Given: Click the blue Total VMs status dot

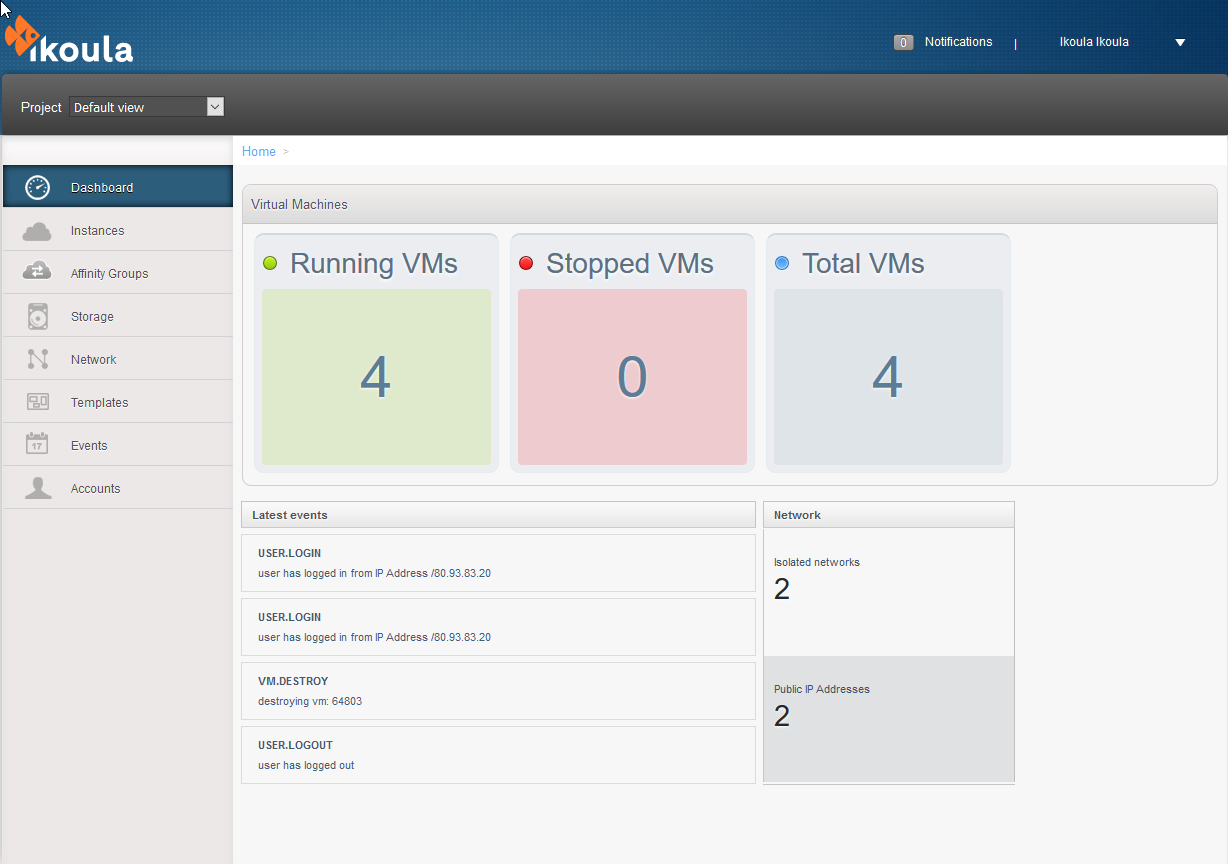Looking at the screenshot, I should (782, 263).
